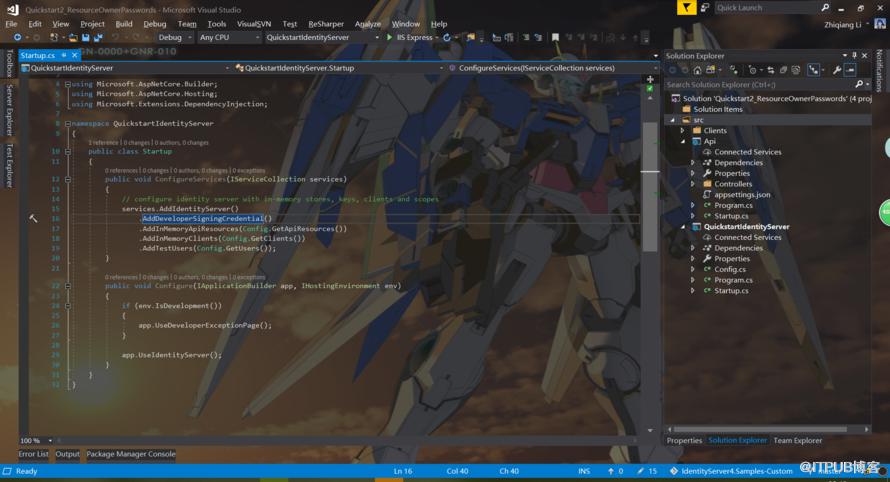890x482 pixels.
Task: Expand the Clients folder node
Action: pos(683,131)
